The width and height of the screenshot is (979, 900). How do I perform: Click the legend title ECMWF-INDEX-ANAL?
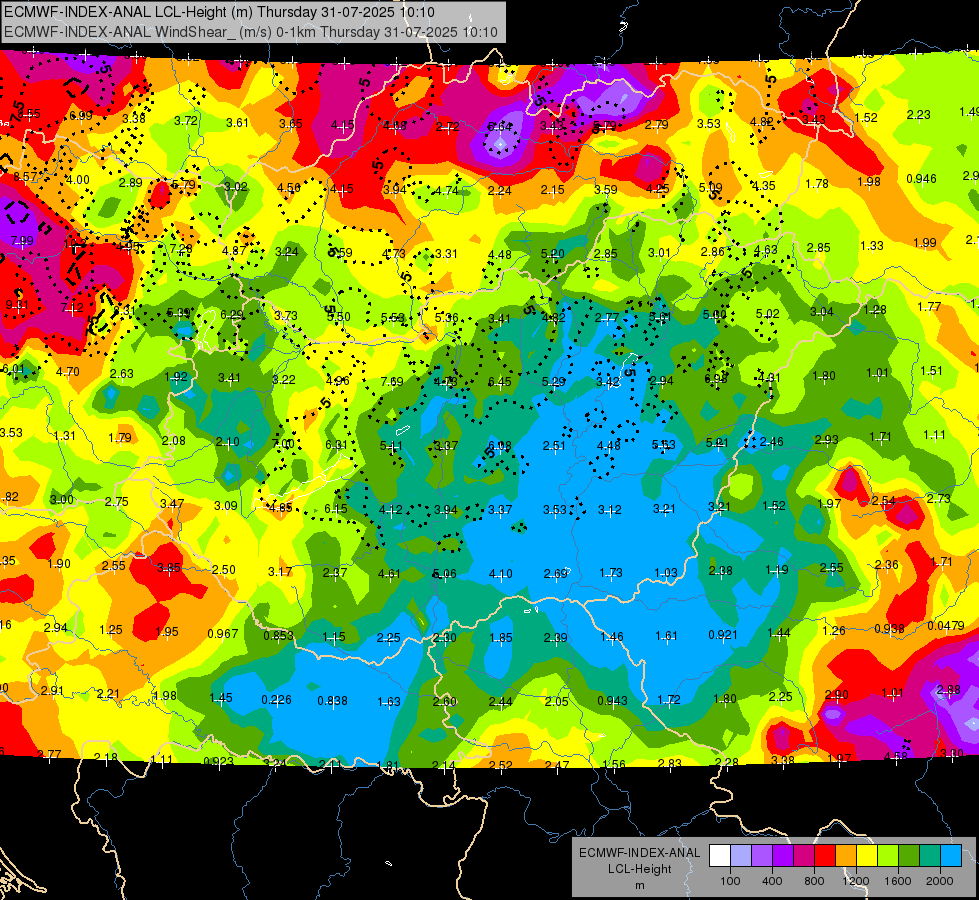639,853
